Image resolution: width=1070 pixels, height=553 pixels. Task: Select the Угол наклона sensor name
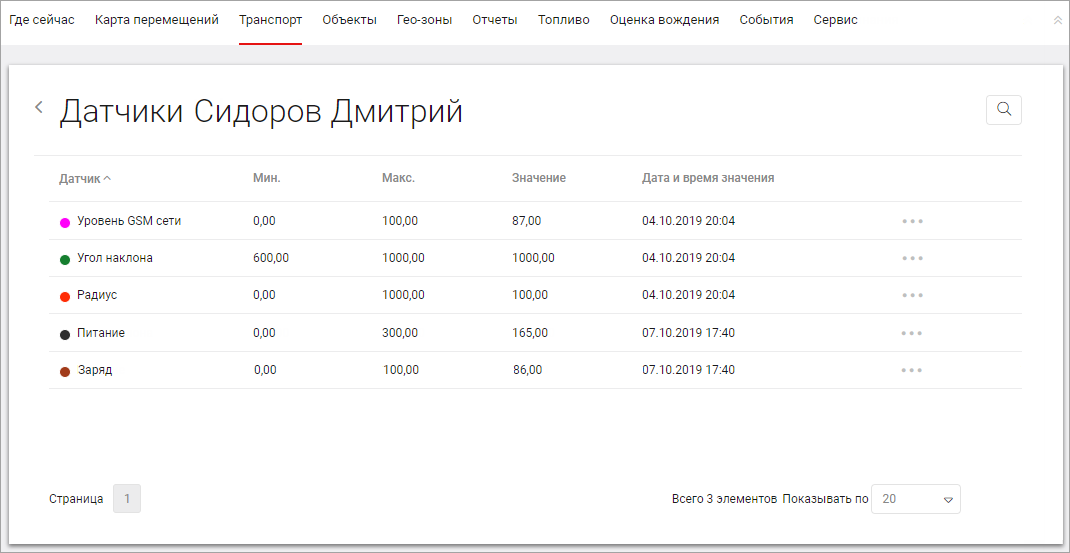coord(115,258)
